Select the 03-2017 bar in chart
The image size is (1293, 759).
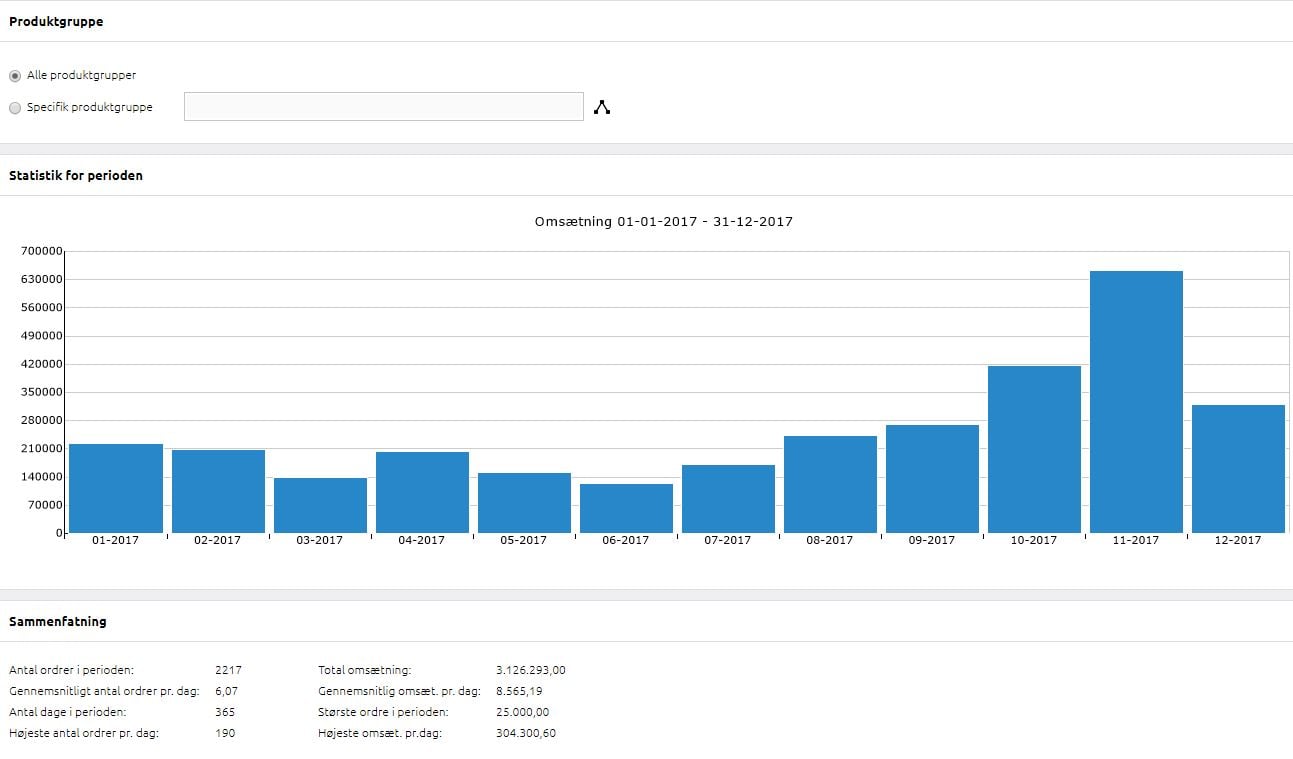320,505
